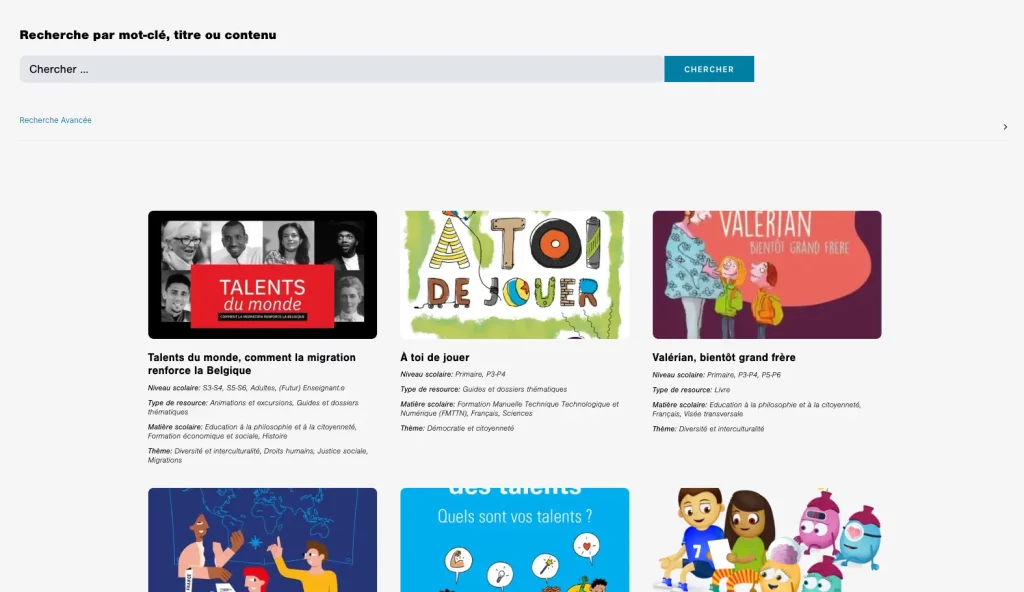This screenshot has height=592, width=1024.
Task: Click the À toi de jouer title
Action: (435, 357)
